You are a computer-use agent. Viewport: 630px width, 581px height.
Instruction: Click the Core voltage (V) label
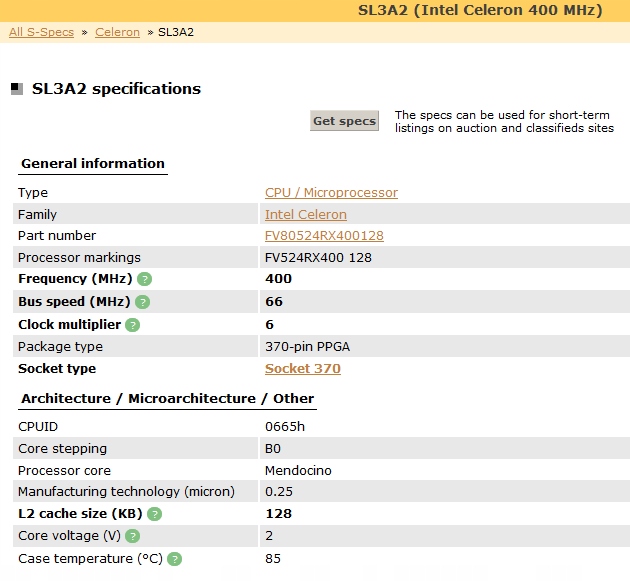pos(70,536)
